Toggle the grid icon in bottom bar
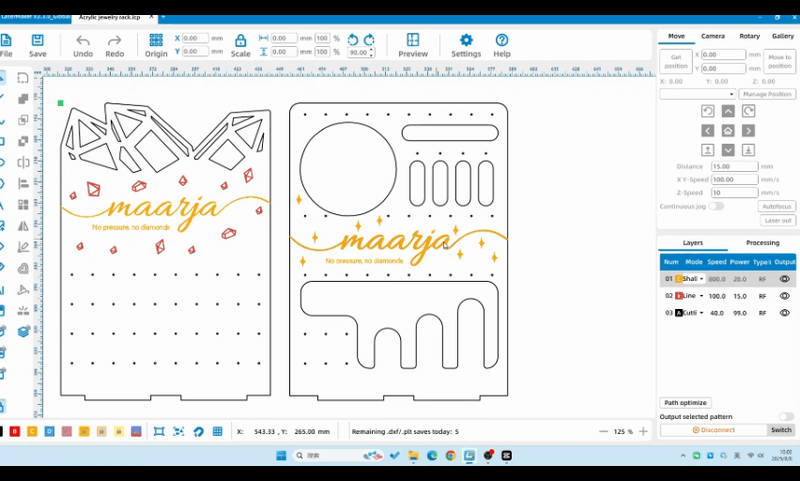The image size is (800, 481). [x=217, y=432]
